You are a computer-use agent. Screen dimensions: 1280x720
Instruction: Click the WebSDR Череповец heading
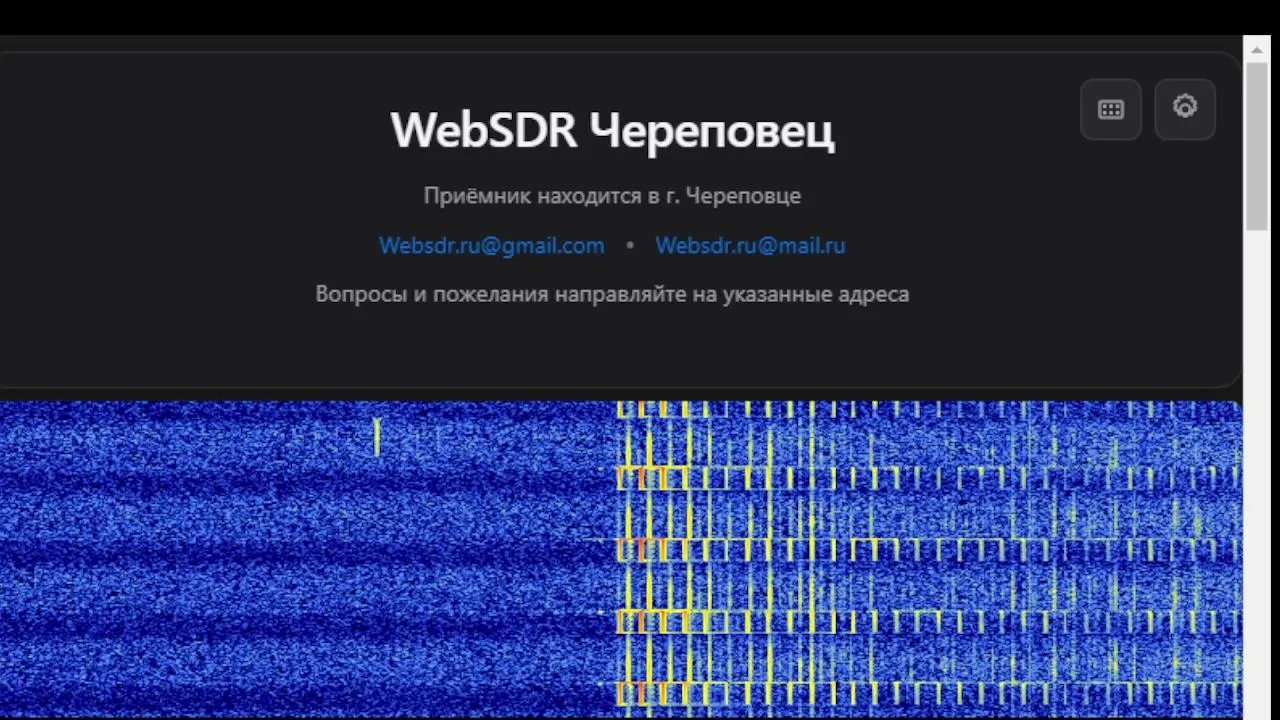tap(612, 130)
